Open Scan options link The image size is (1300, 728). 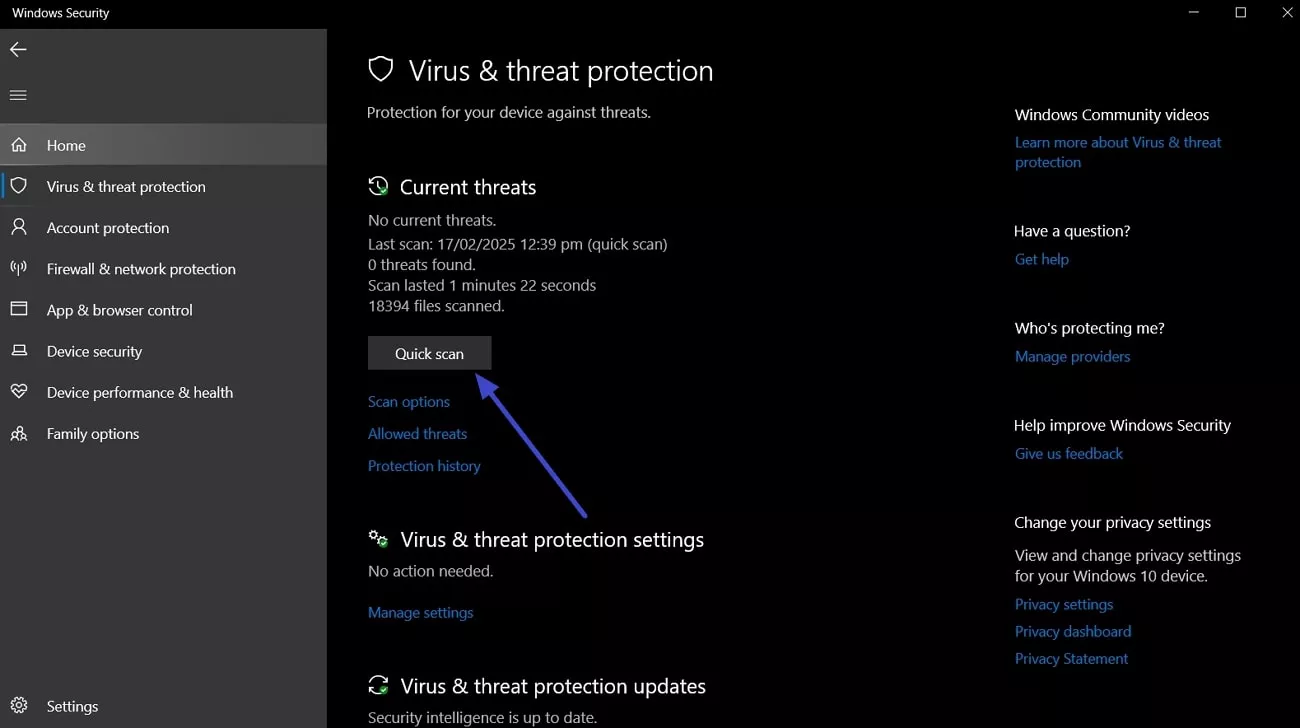(x=409, y=402)
